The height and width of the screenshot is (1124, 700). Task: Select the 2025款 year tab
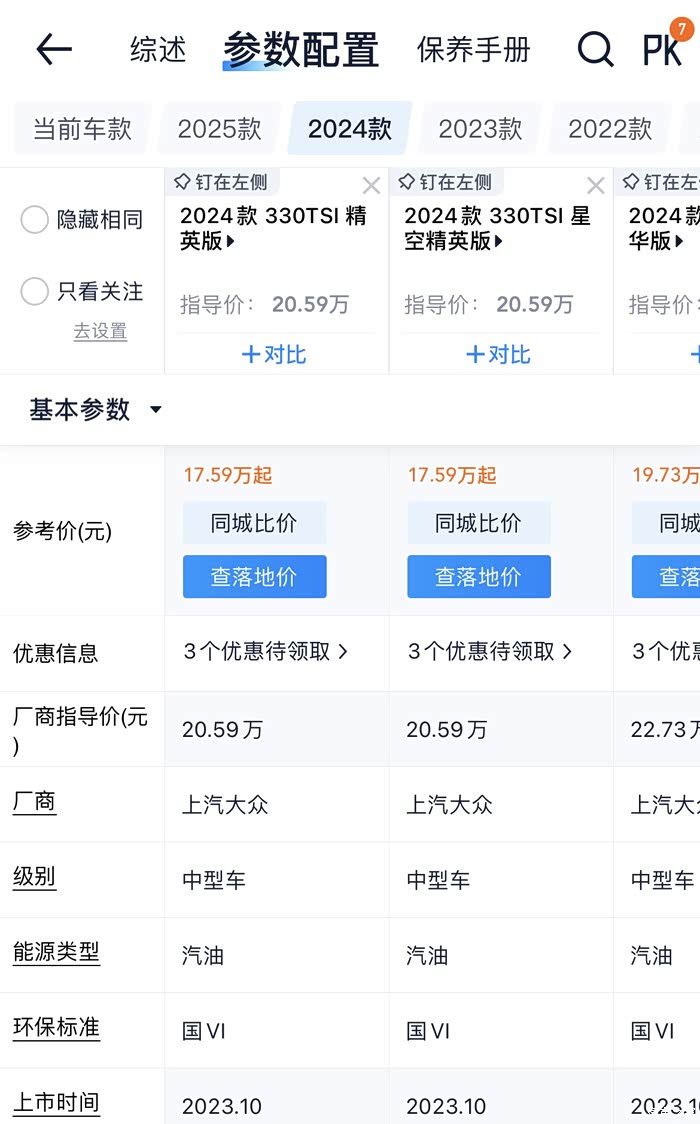click(x=219, y=129)
